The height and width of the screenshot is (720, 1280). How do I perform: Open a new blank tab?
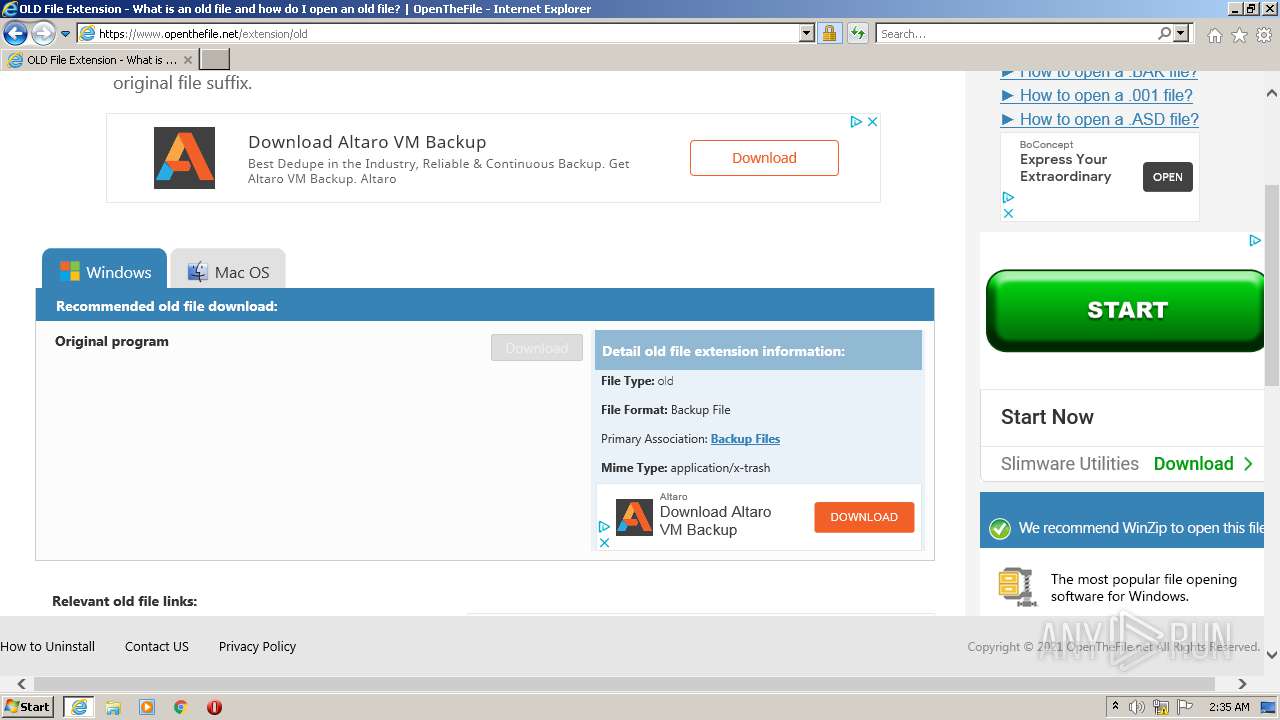(x=215, y=60)
